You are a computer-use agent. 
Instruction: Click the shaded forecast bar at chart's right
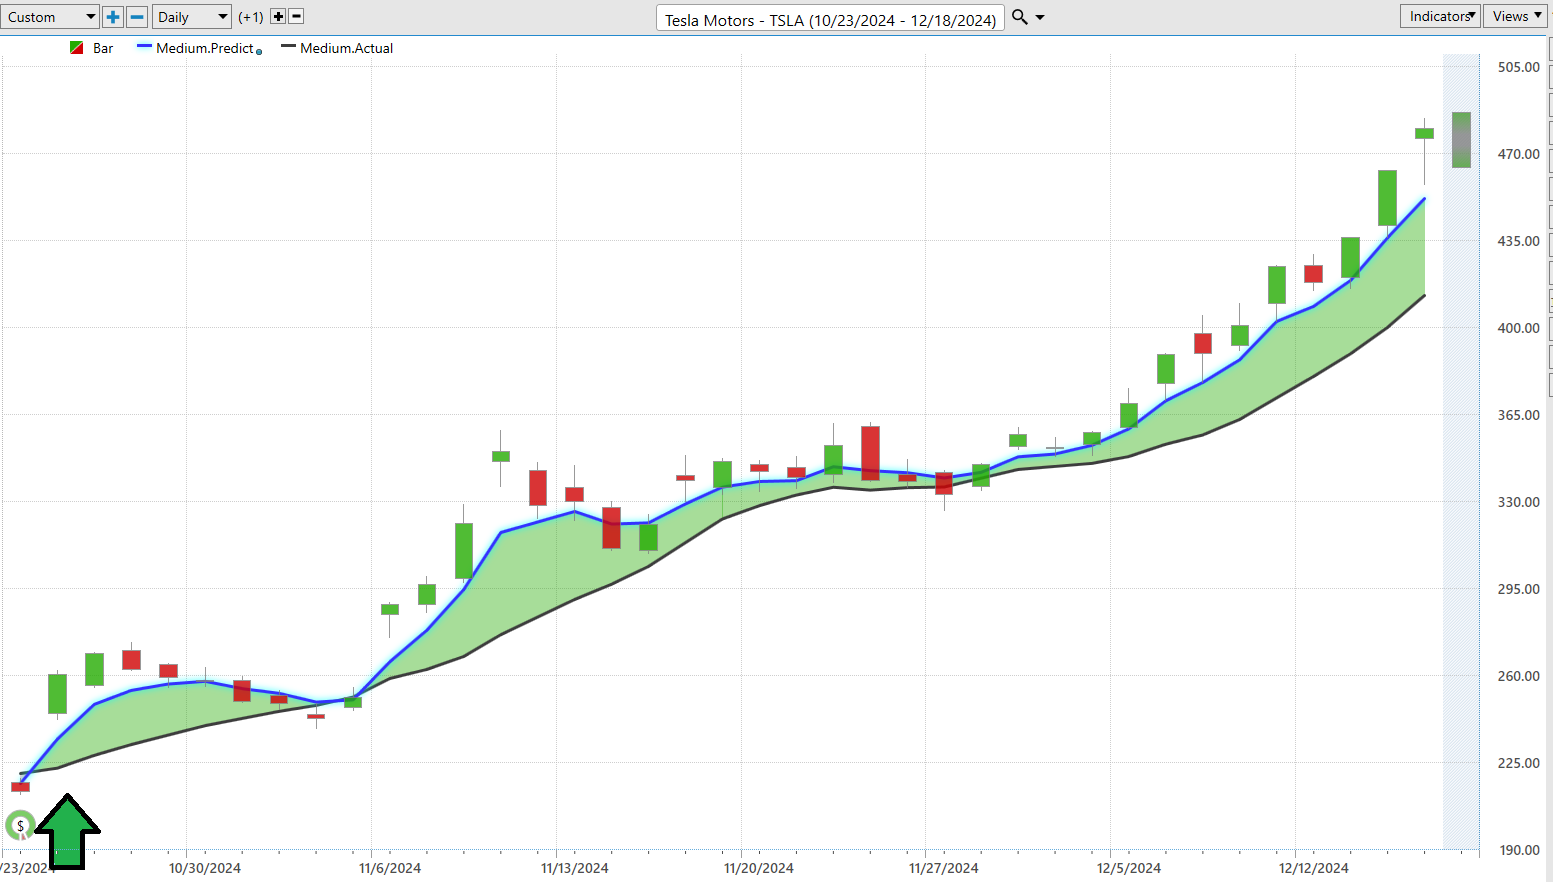(x=1461, y=140)
